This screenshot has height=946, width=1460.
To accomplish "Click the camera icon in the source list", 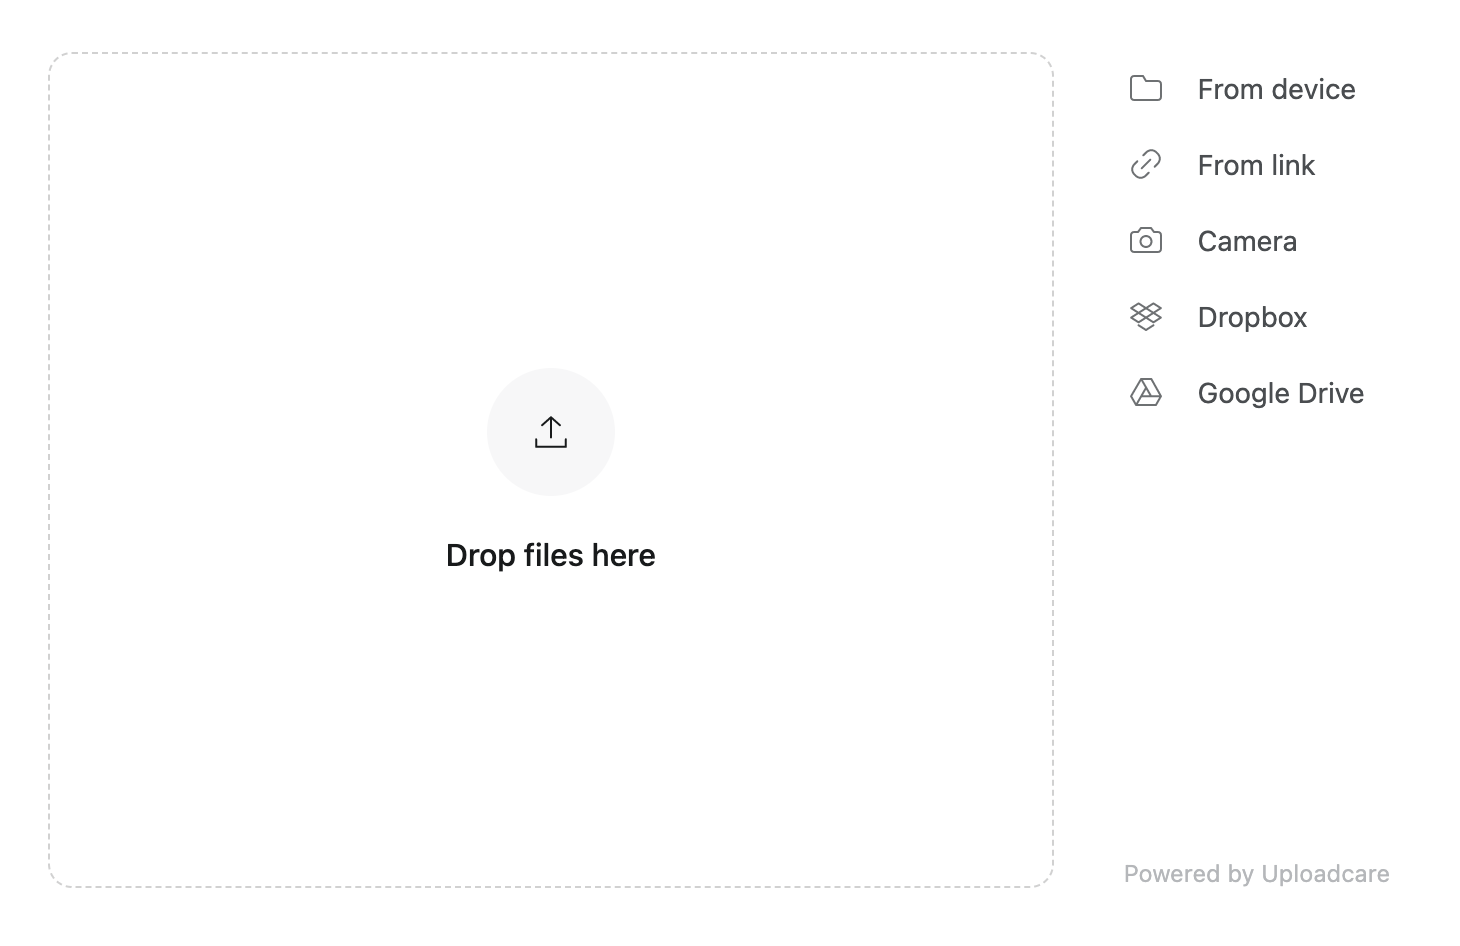I will pos(1145,240).
